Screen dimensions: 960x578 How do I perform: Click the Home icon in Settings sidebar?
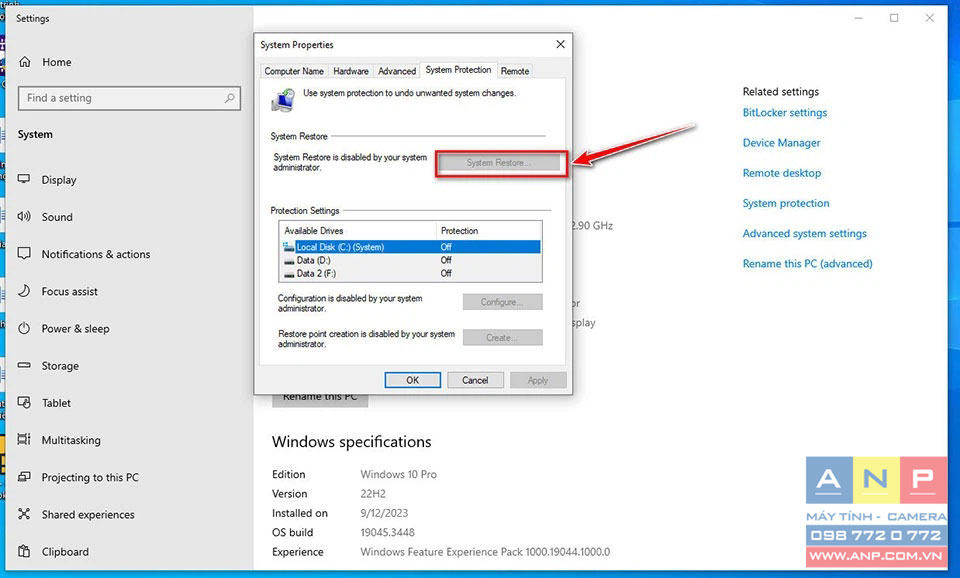pyautogui.click(x=24, y=62)
